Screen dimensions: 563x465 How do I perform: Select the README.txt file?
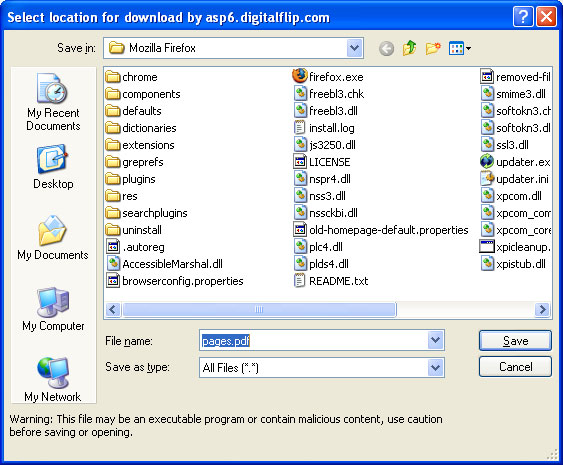(331, 281)
